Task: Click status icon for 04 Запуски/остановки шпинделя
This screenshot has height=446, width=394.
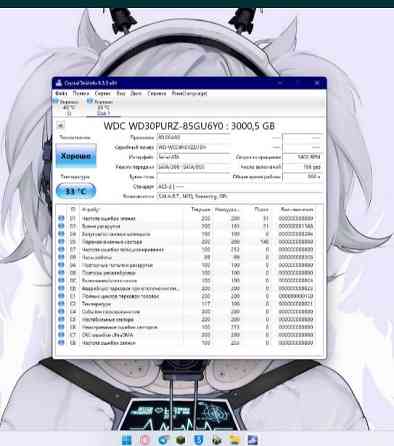Action: [x=61, y=234]
